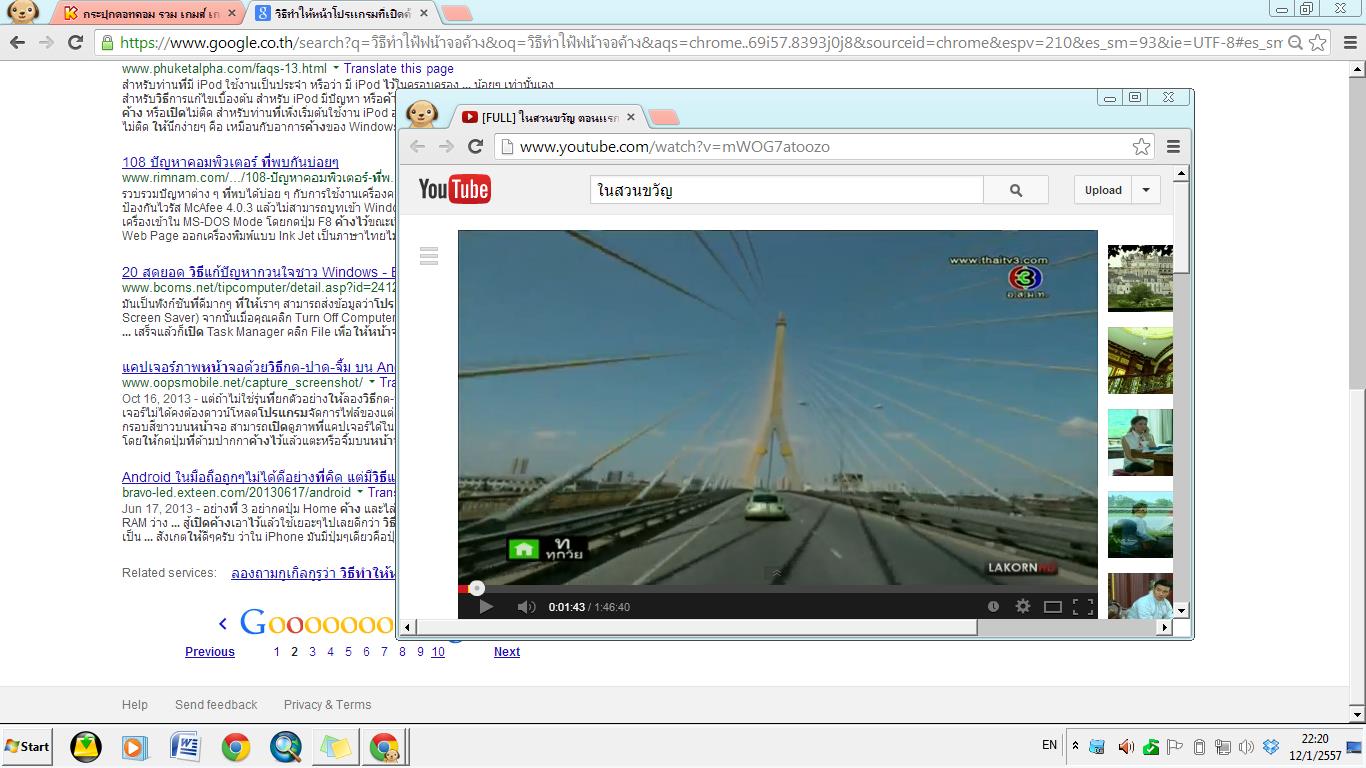This screenshot has height=768, width=1366.
Task: Open Chrome menu in Google window
Action: coord(1348,42)
